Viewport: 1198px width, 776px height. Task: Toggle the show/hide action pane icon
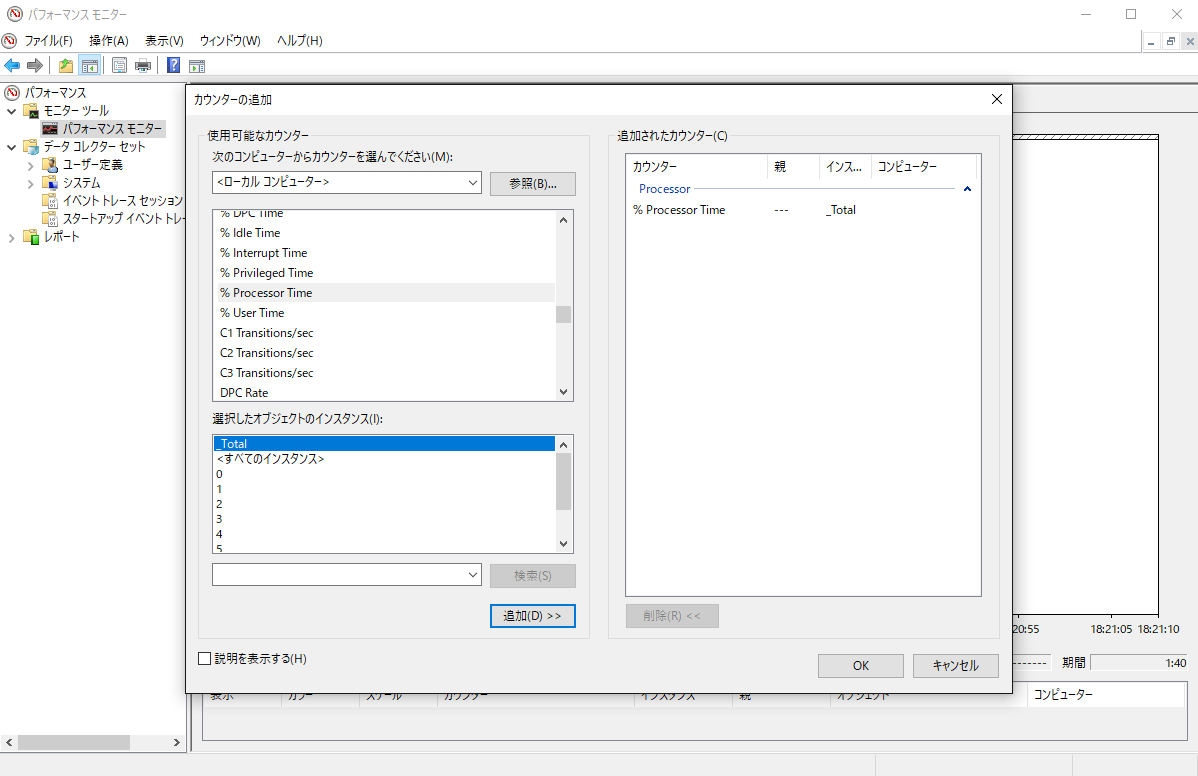pos(197,66)
